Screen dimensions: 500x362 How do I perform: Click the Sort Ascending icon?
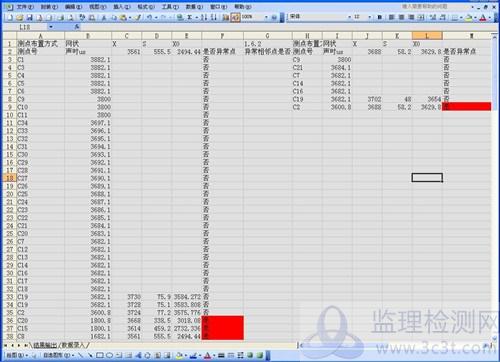click(204, 17)
